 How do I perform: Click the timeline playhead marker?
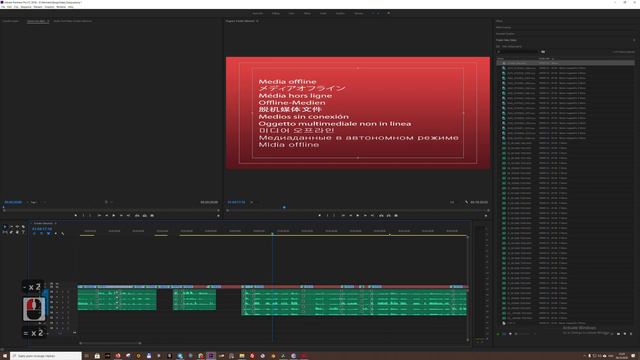(x=273, y=233)
